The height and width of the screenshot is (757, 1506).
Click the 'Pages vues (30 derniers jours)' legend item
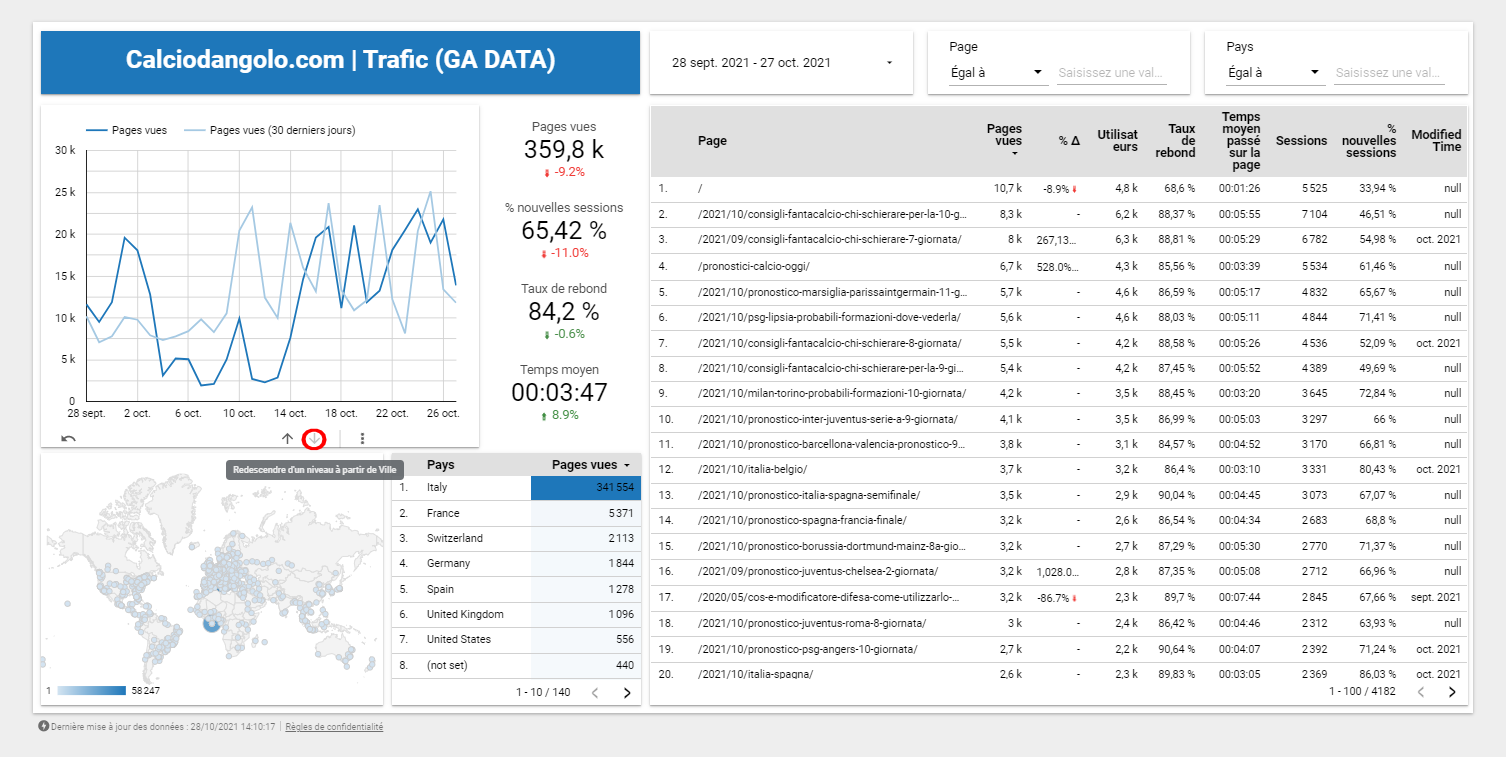click(x=282, y=130)
